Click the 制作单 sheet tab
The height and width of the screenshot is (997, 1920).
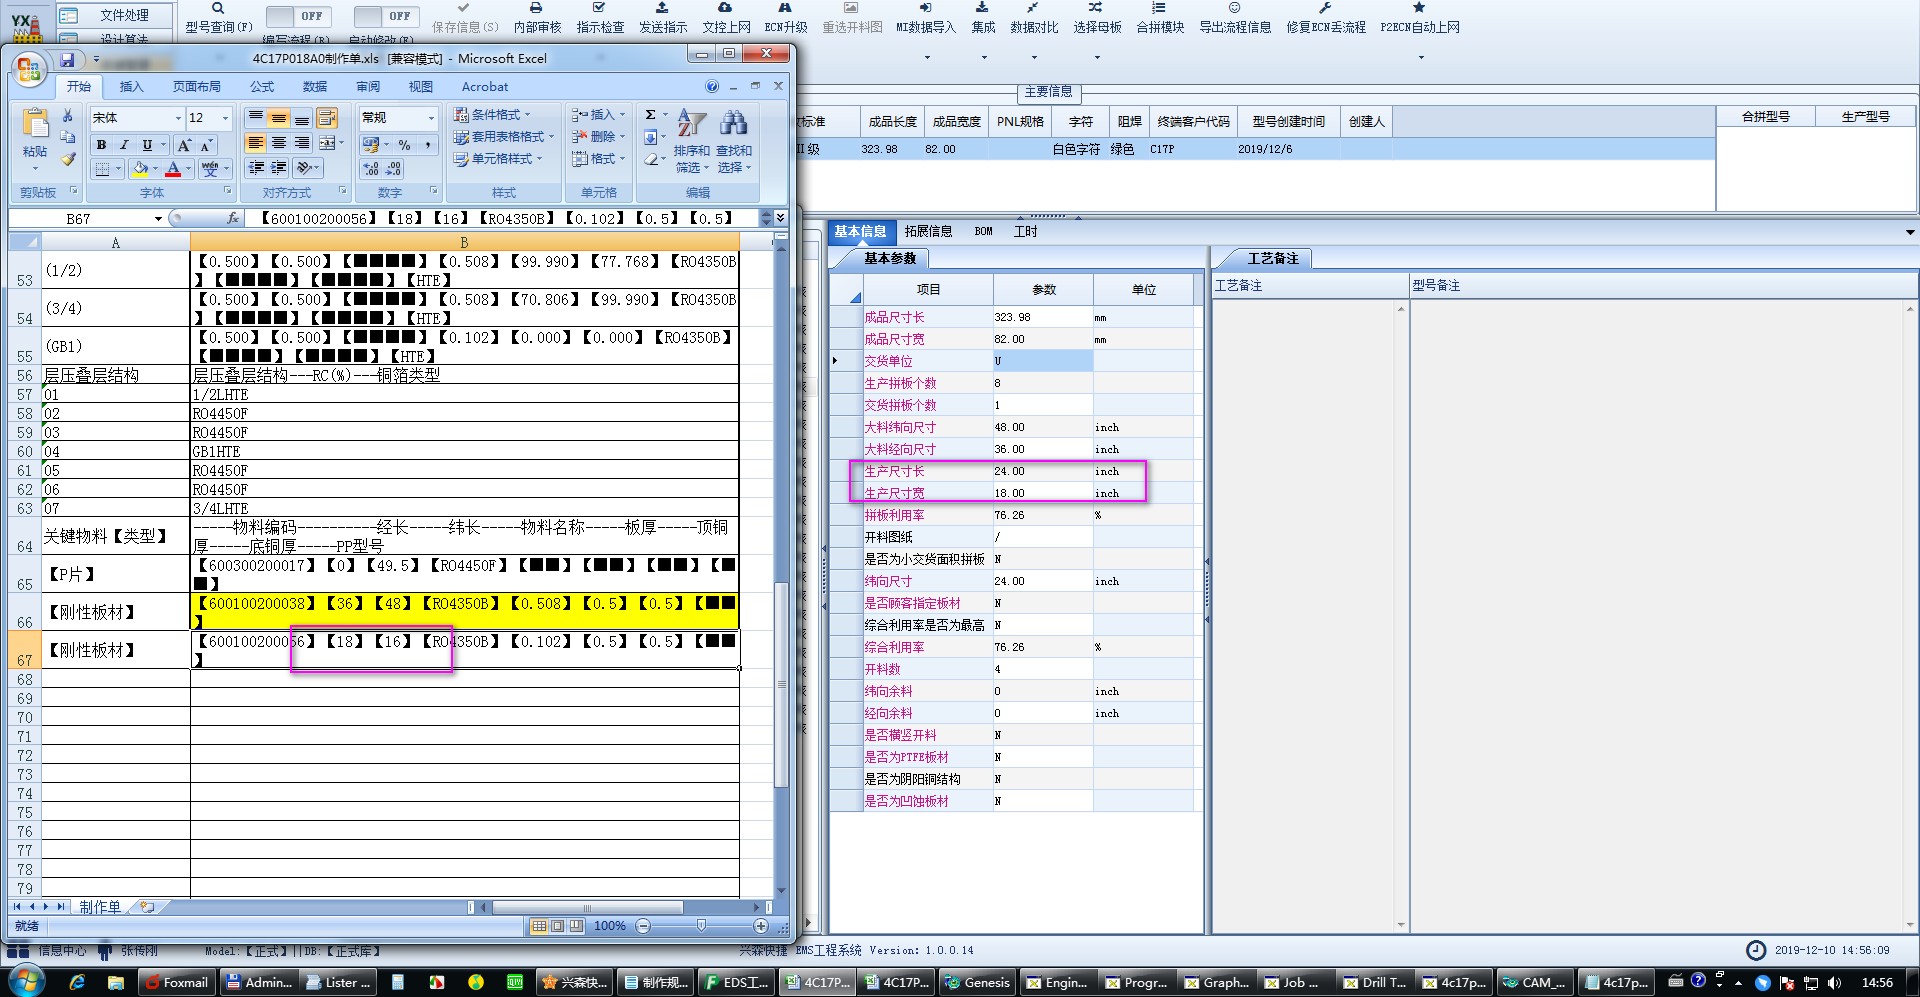click(x=100, y=907)
